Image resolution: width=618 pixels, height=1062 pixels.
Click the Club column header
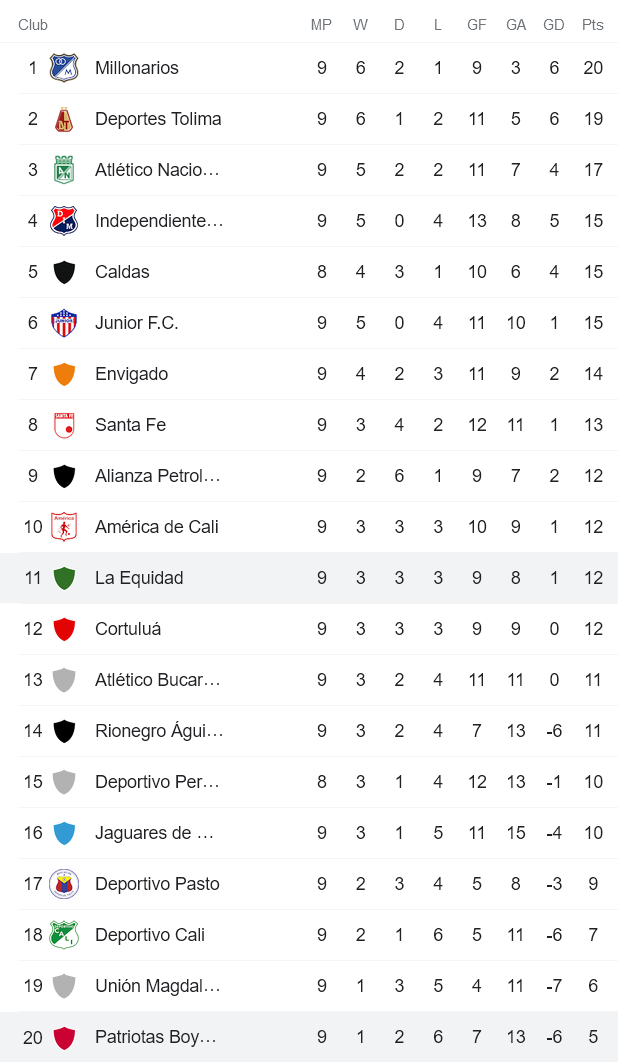(33, 25)
